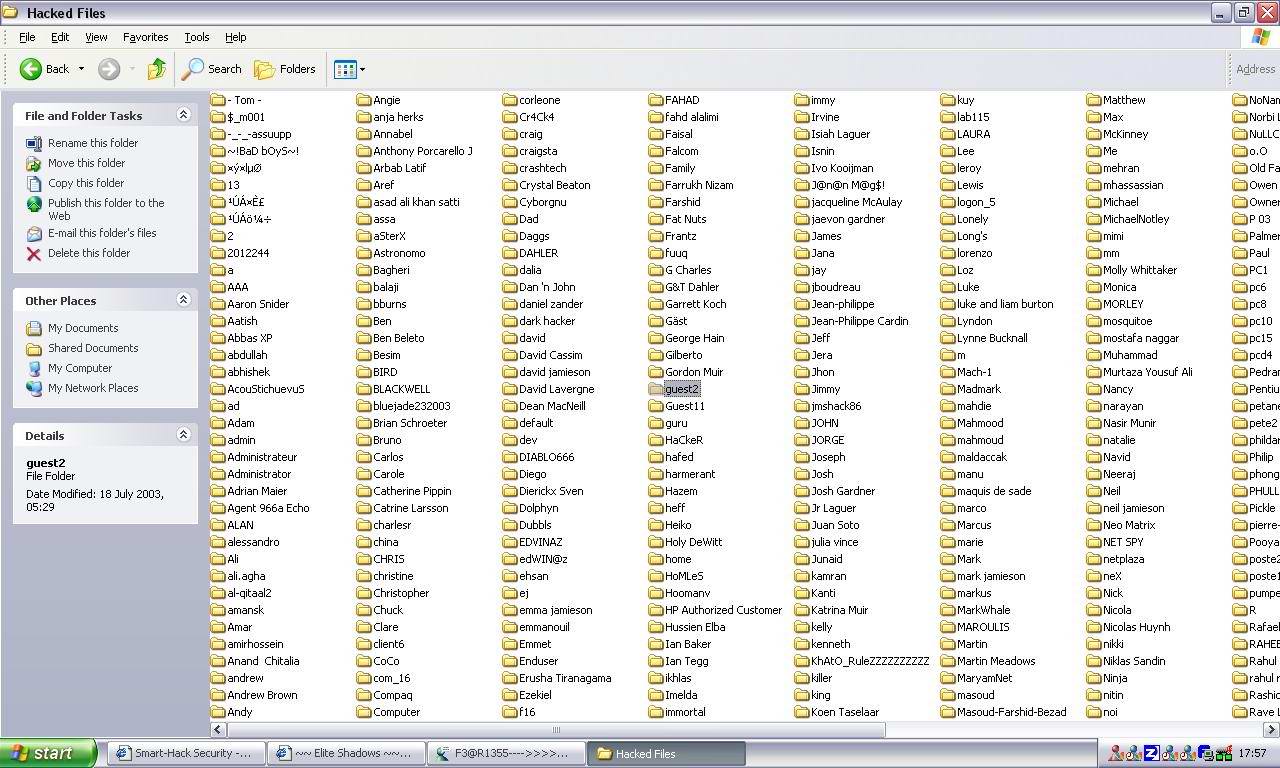
Task: Select the guest2 folder icon
Action: tap(656, 389)
